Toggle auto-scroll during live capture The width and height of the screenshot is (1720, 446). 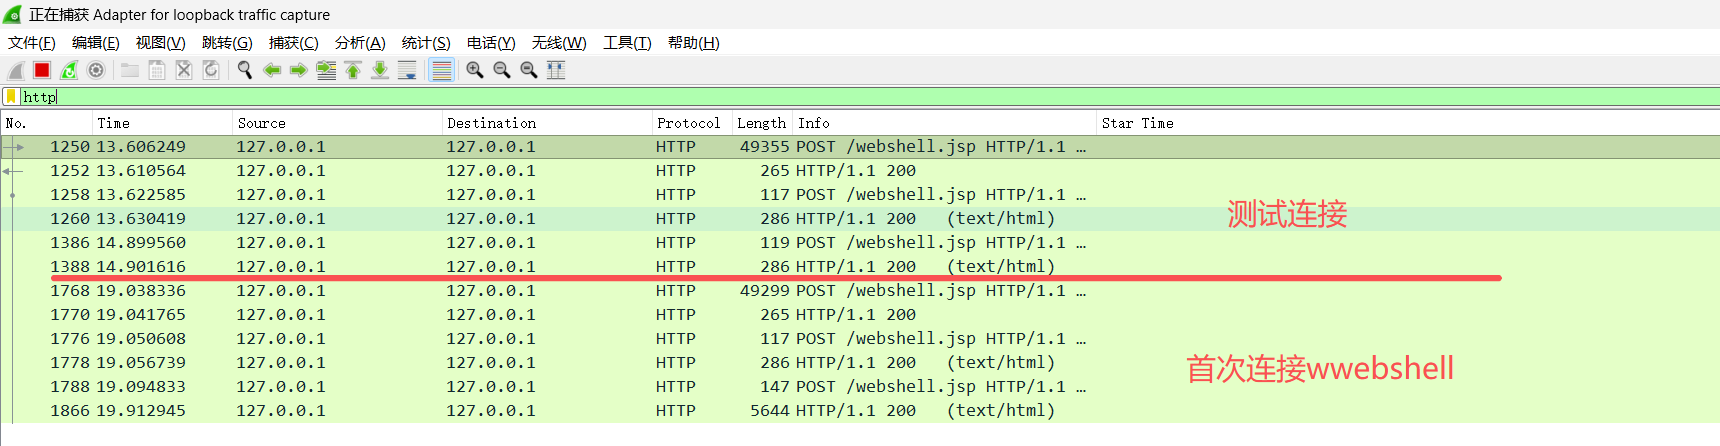[x=407, y=70]
